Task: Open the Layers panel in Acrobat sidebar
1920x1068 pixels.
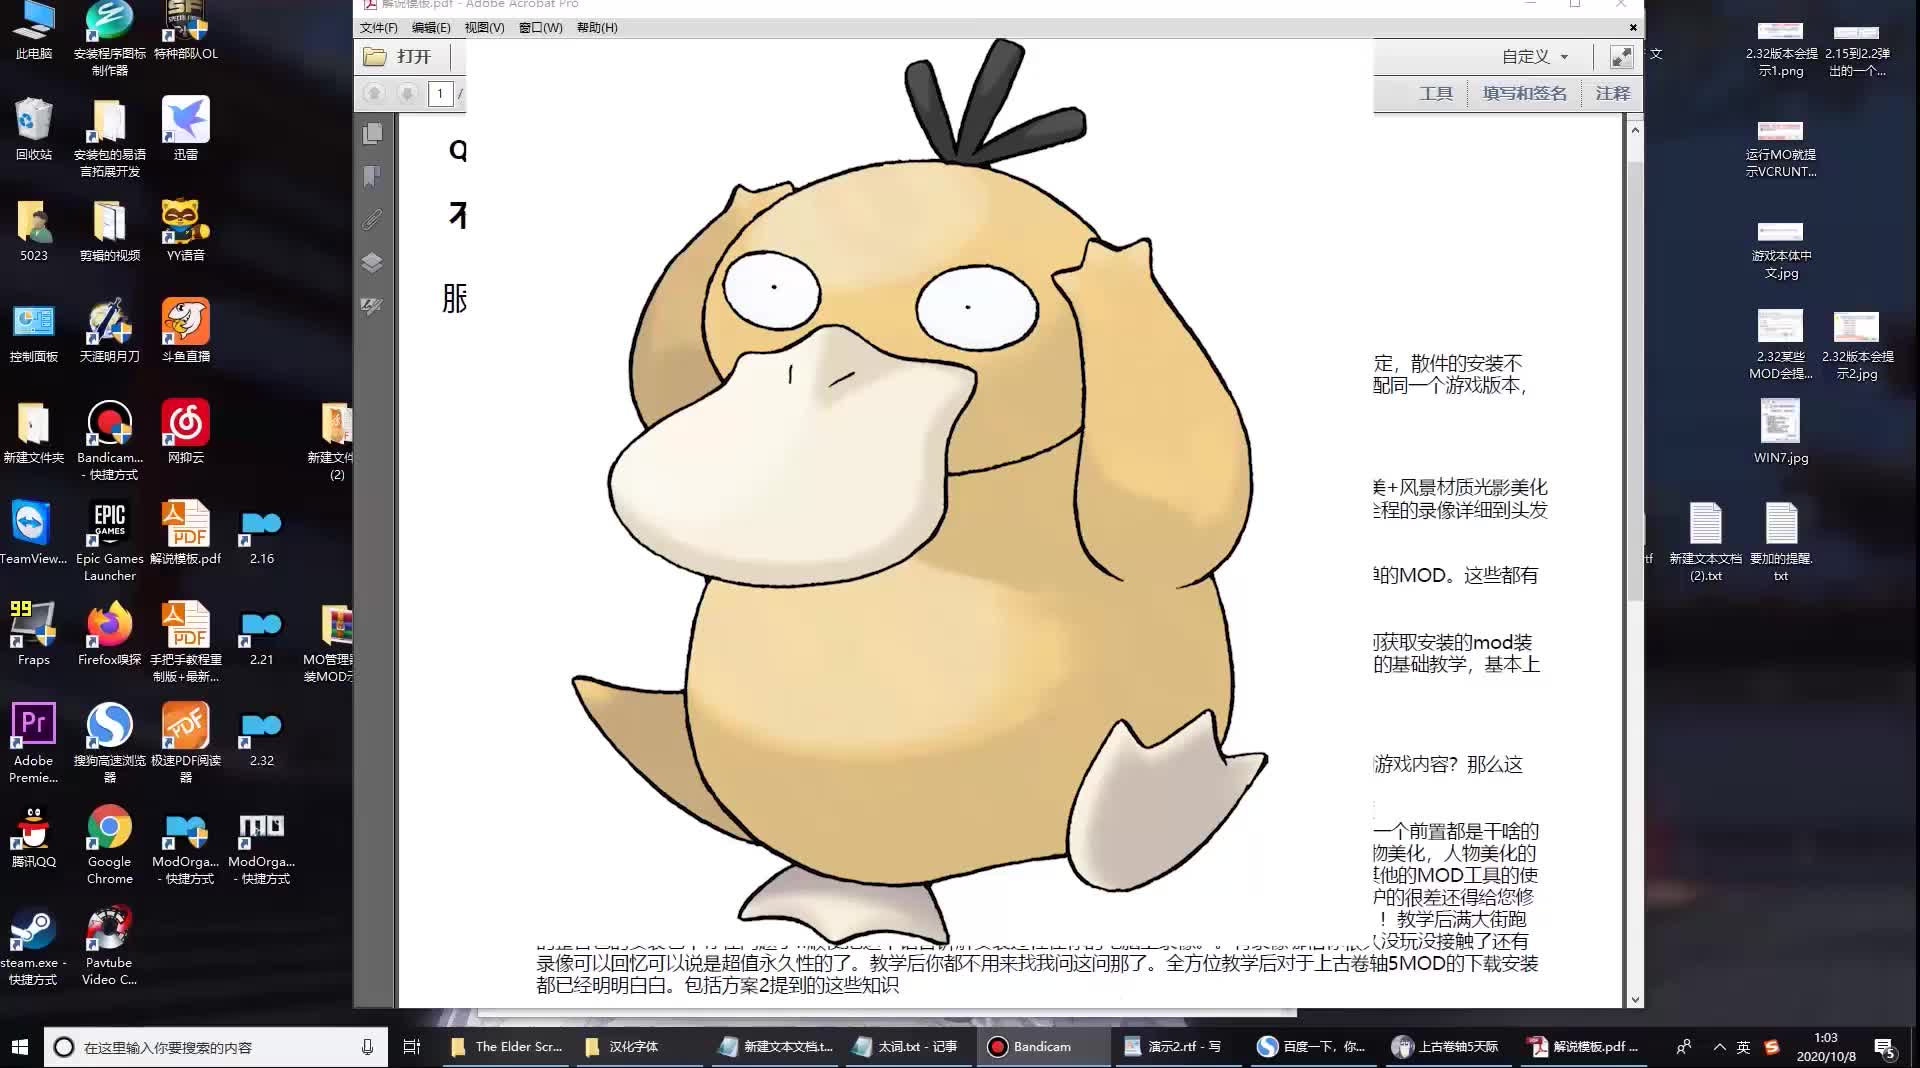Action: [372, 263]
